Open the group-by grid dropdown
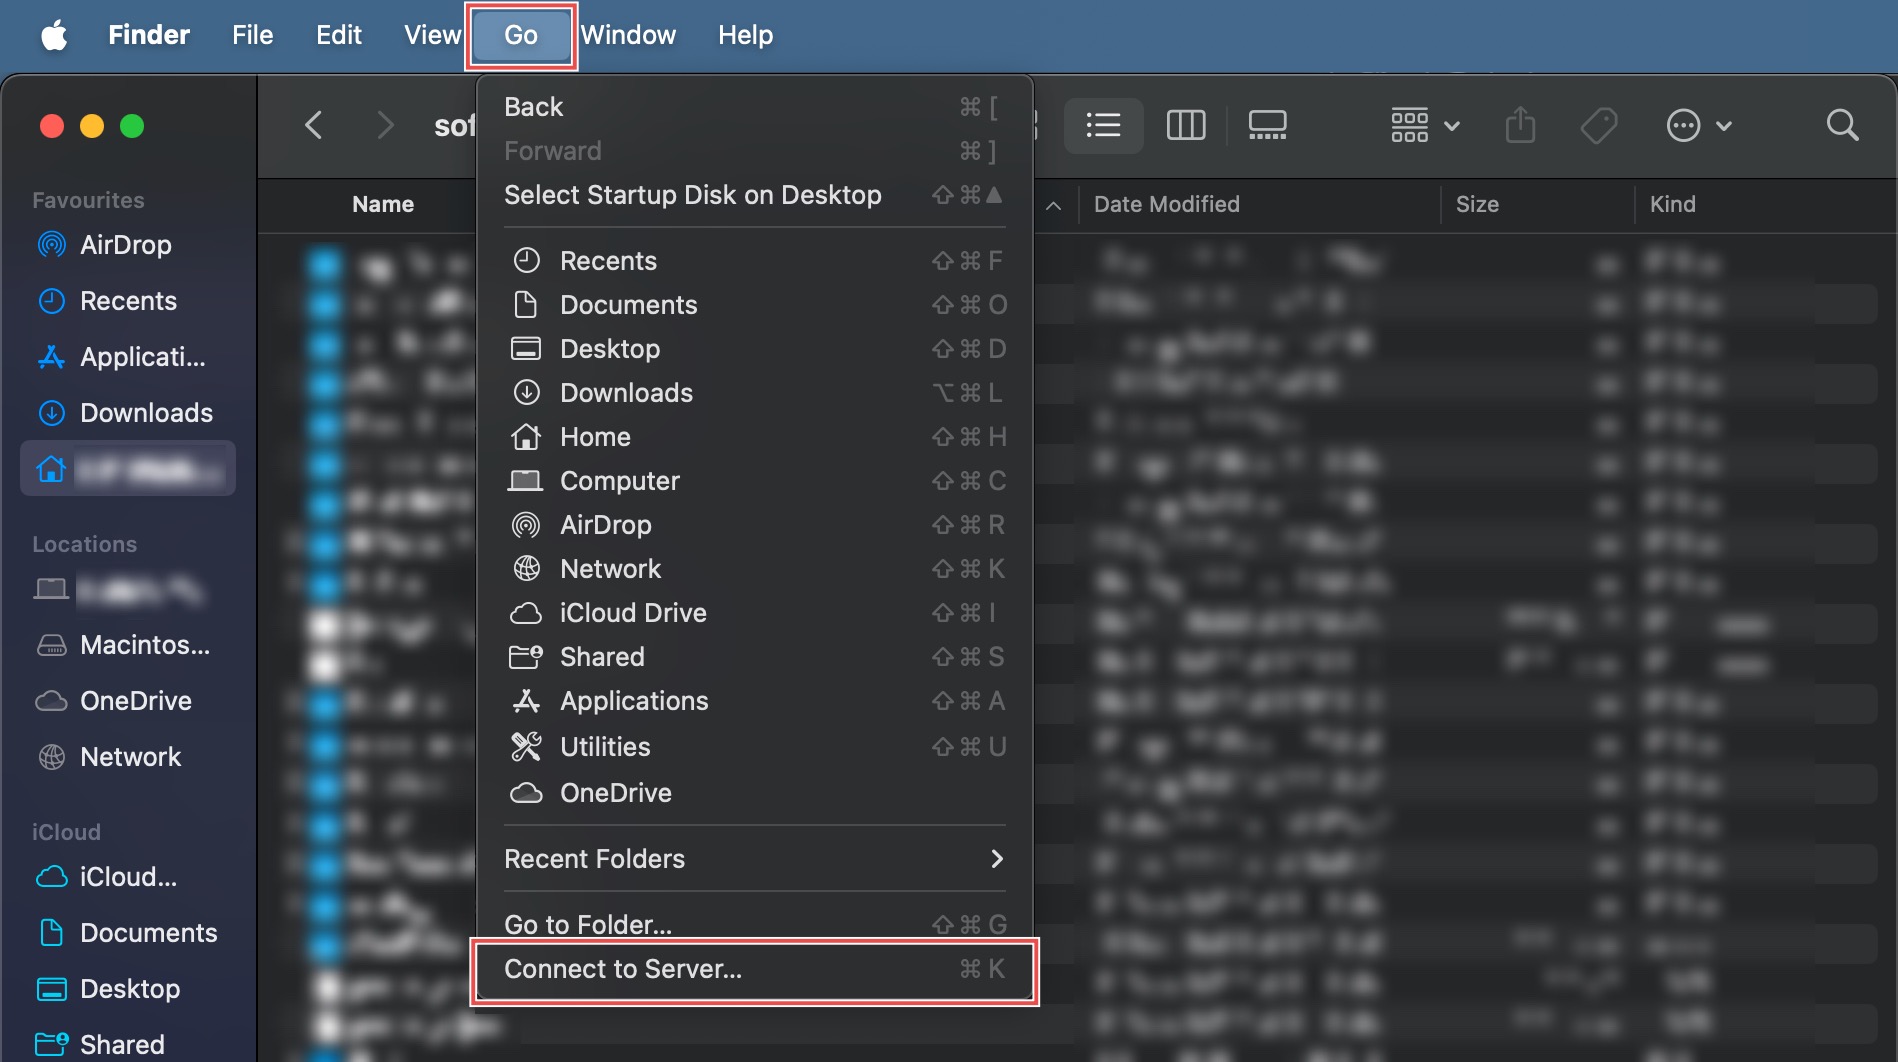This screenshot has height=1062, width=1898. 1425,126
